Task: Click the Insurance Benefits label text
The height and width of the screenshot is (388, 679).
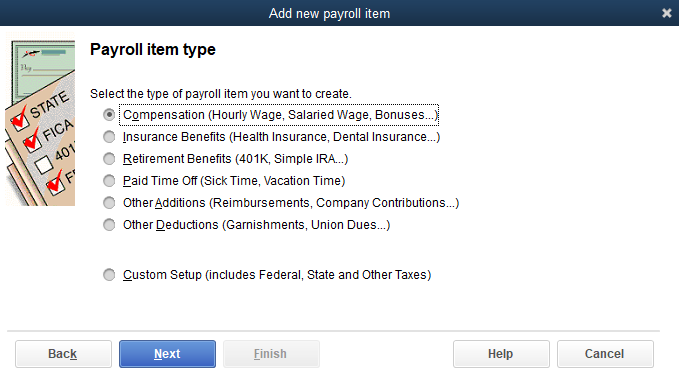Action: pos(281,137)
